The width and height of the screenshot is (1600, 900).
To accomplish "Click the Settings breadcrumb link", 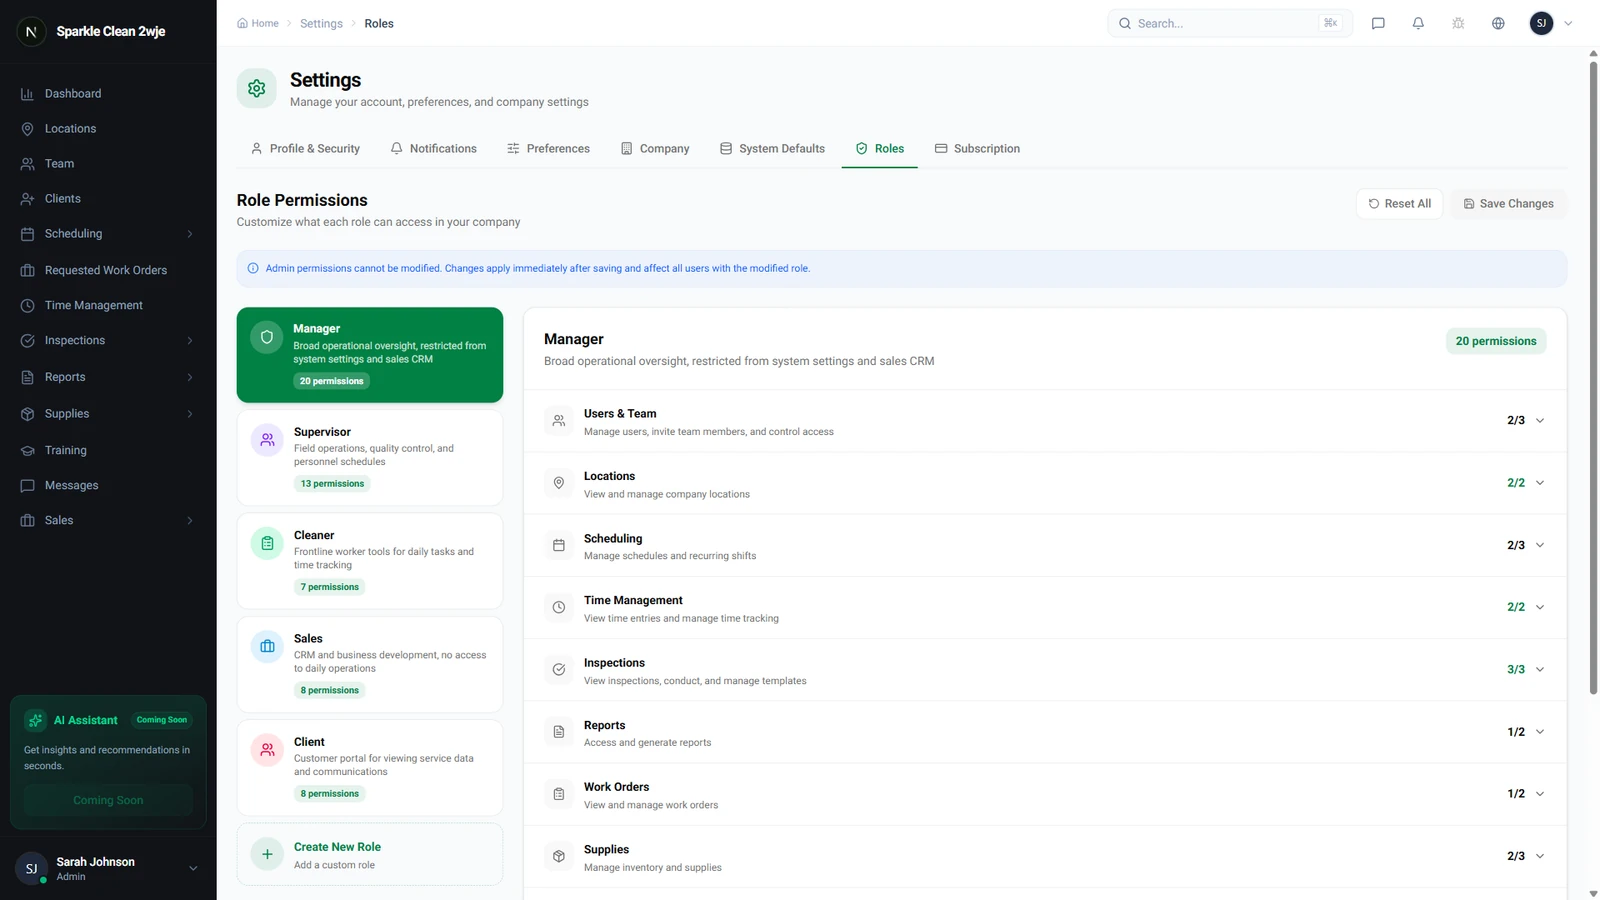I will coord(321,24).
